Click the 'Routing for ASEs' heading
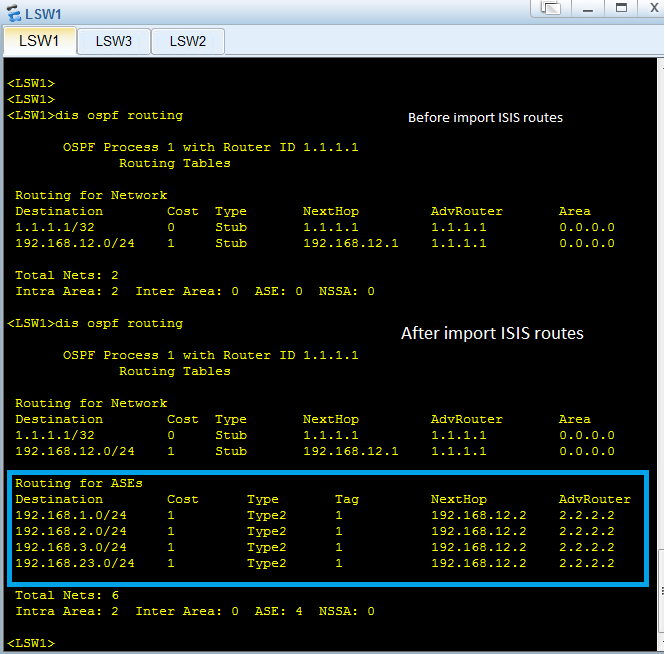The image size is (665, 654). pos(79,483)
